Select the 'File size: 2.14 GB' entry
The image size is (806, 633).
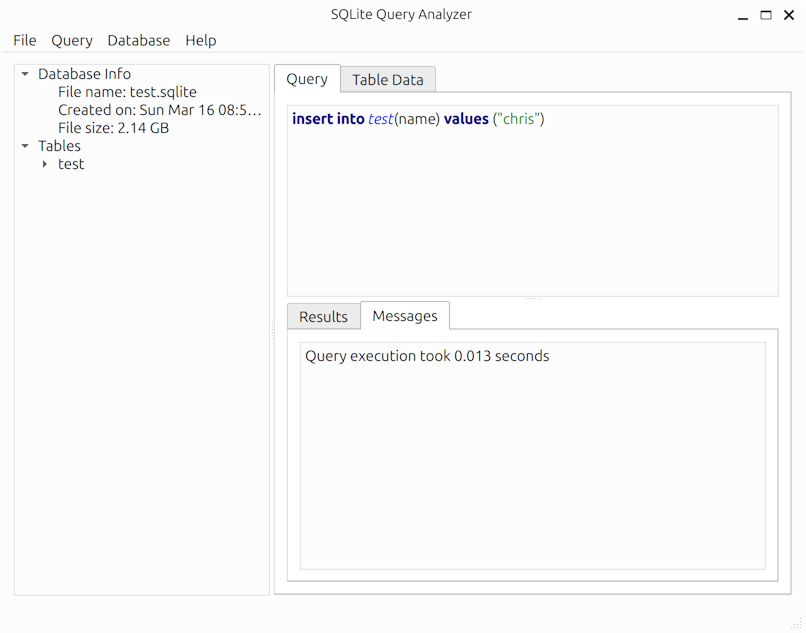tap(113, 128)
